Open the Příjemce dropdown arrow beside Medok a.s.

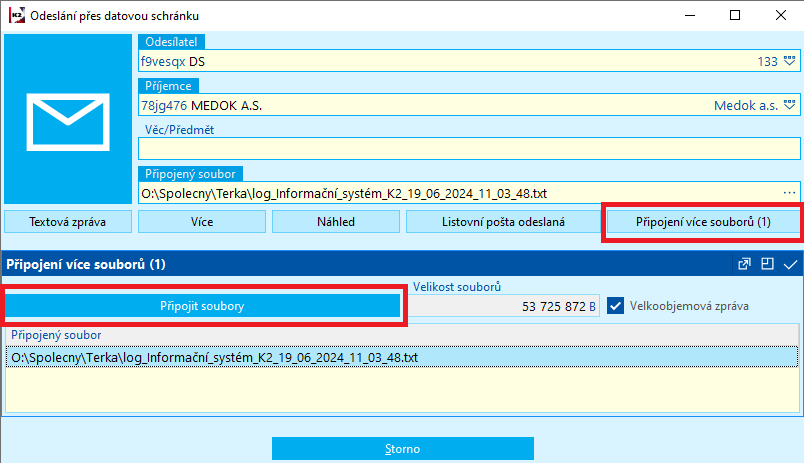pos(790,105)
